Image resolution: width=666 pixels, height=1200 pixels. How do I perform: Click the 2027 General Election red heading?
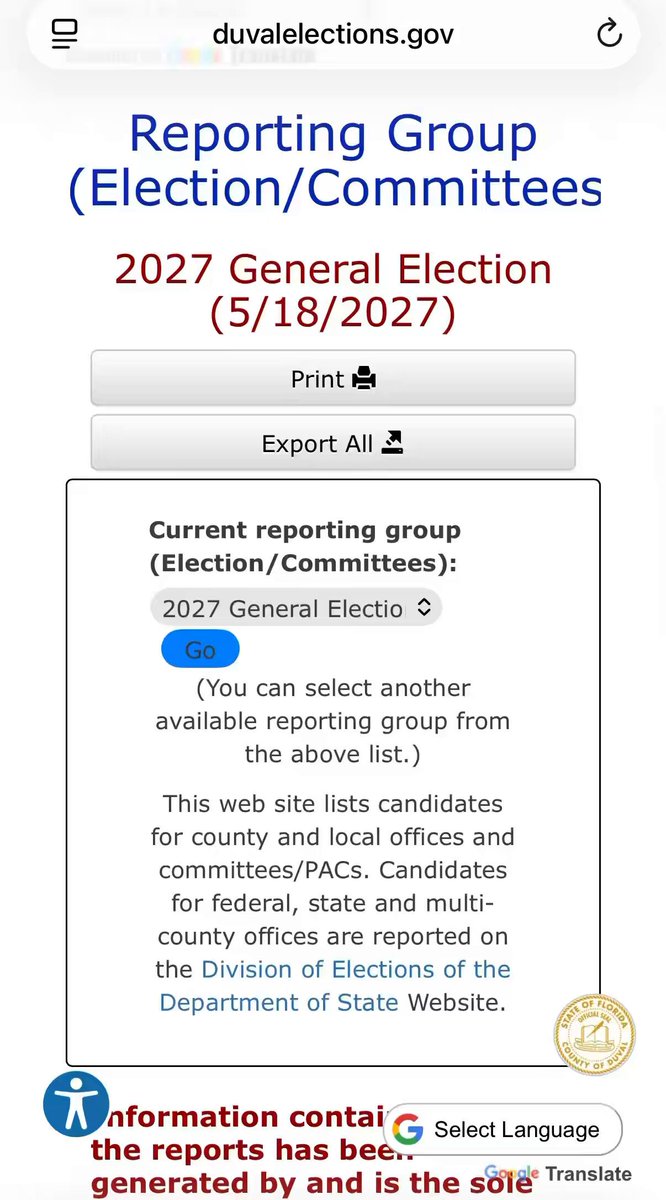click(x=333, y=291)
